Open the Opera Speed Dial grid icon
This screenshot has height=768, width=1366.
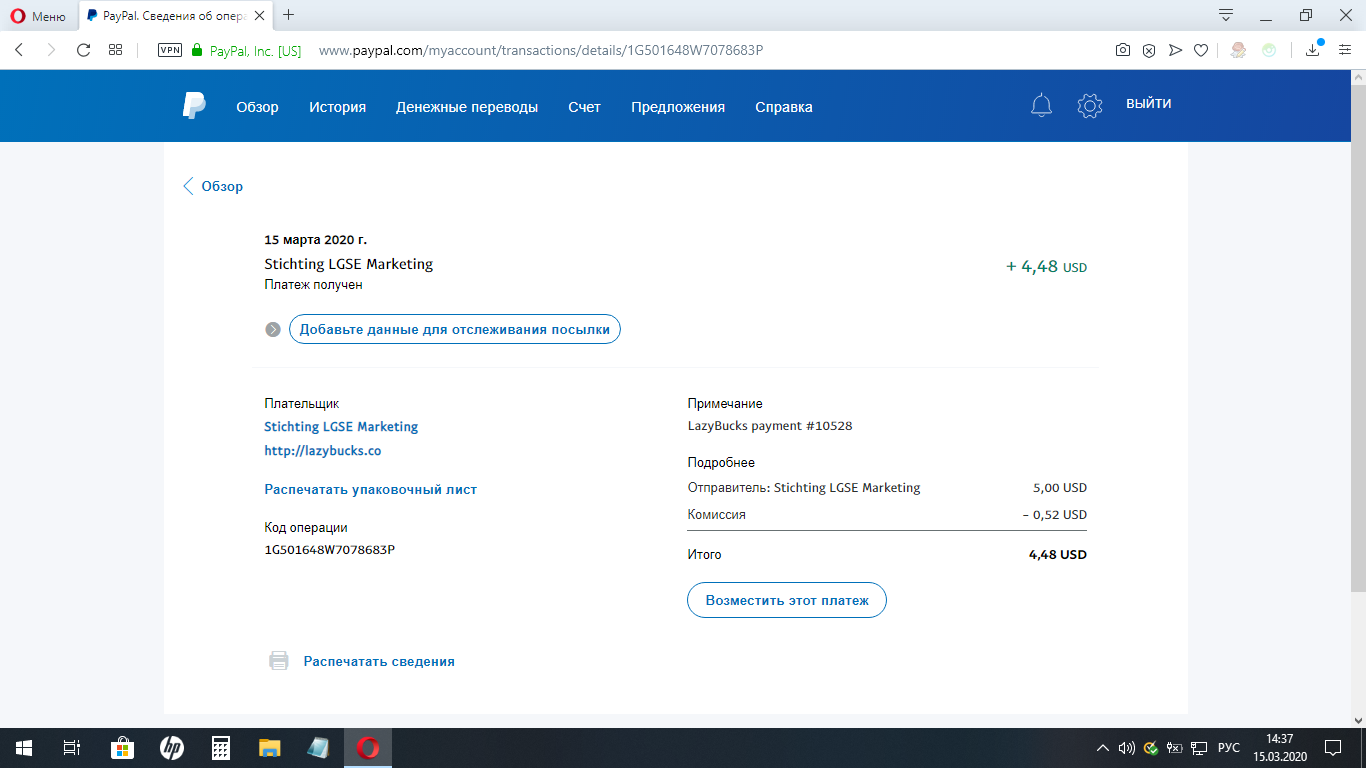pos(116,50)
